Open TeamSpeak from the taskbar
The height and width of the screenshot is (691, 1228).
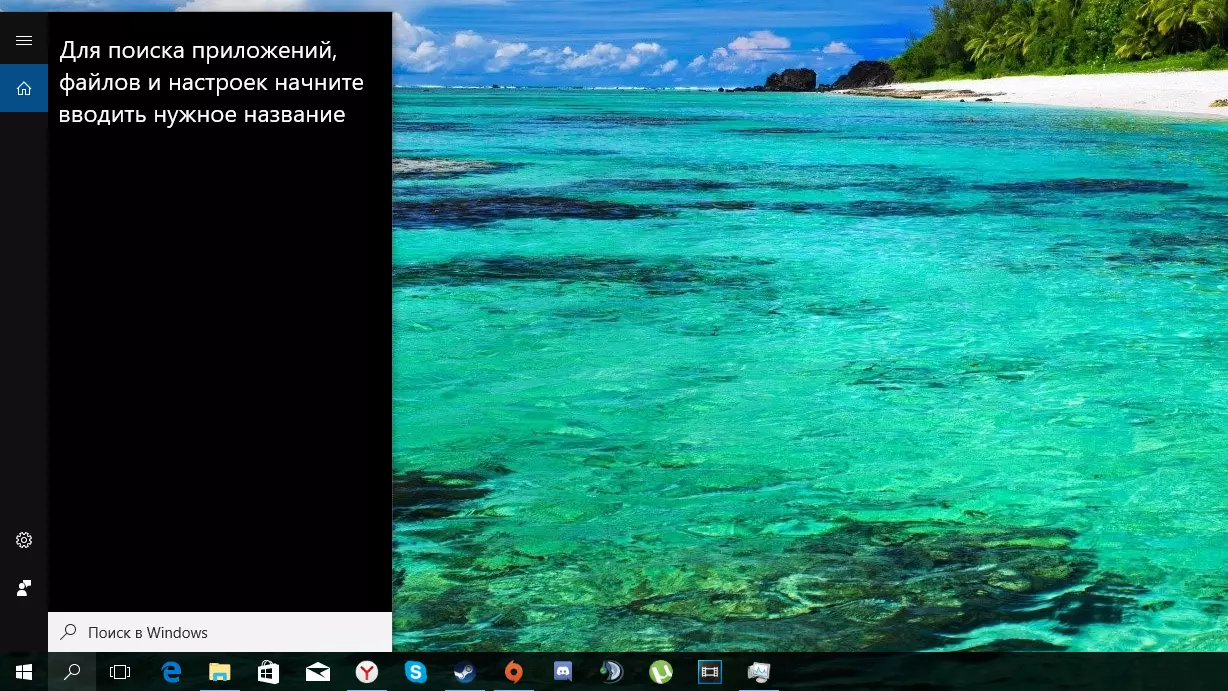coord(611,672)
